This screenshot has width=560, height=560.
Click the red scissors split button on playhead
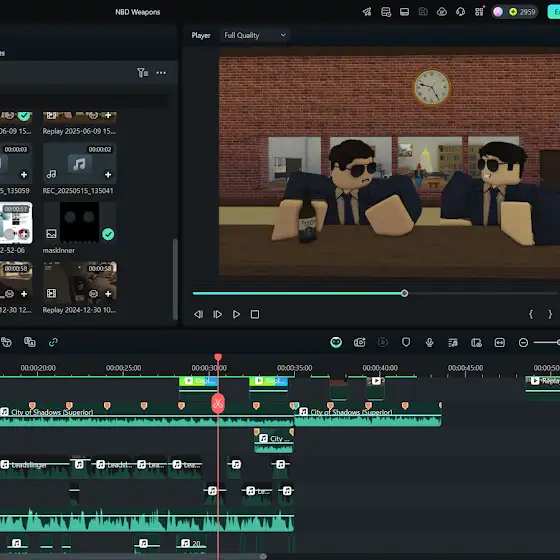point(218,404)
